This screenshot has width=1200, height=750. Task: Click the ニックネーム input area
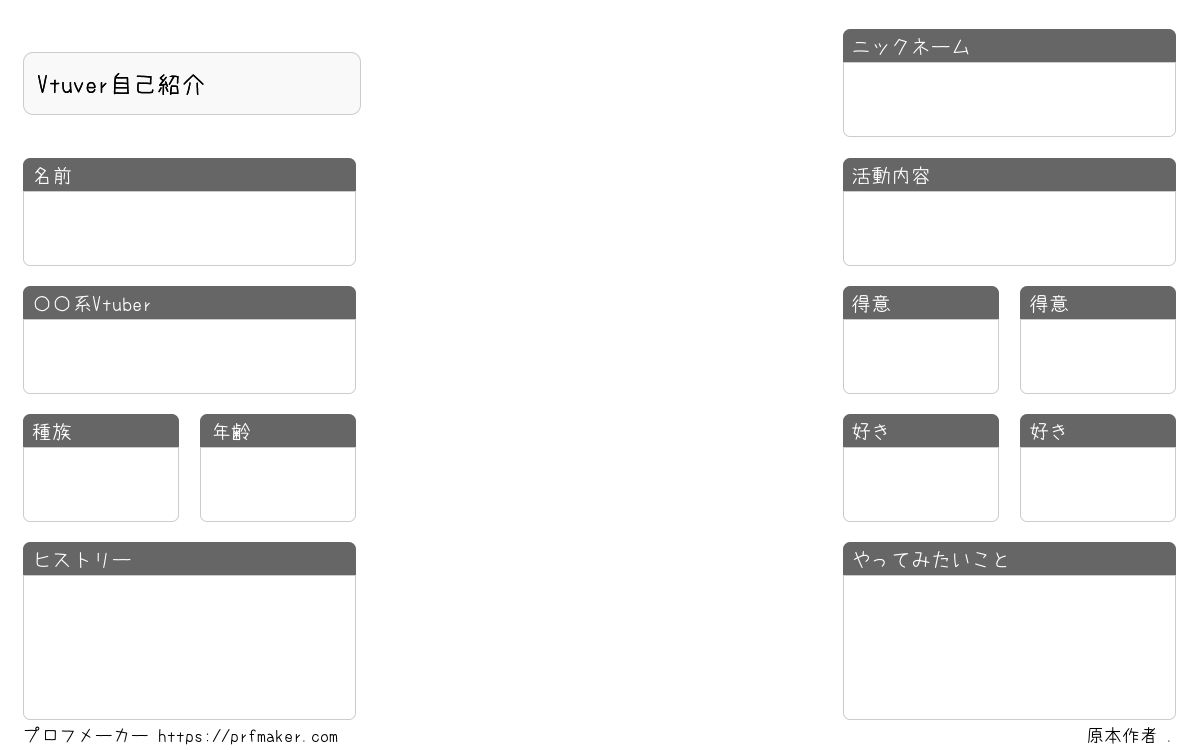click(1009, 99)
